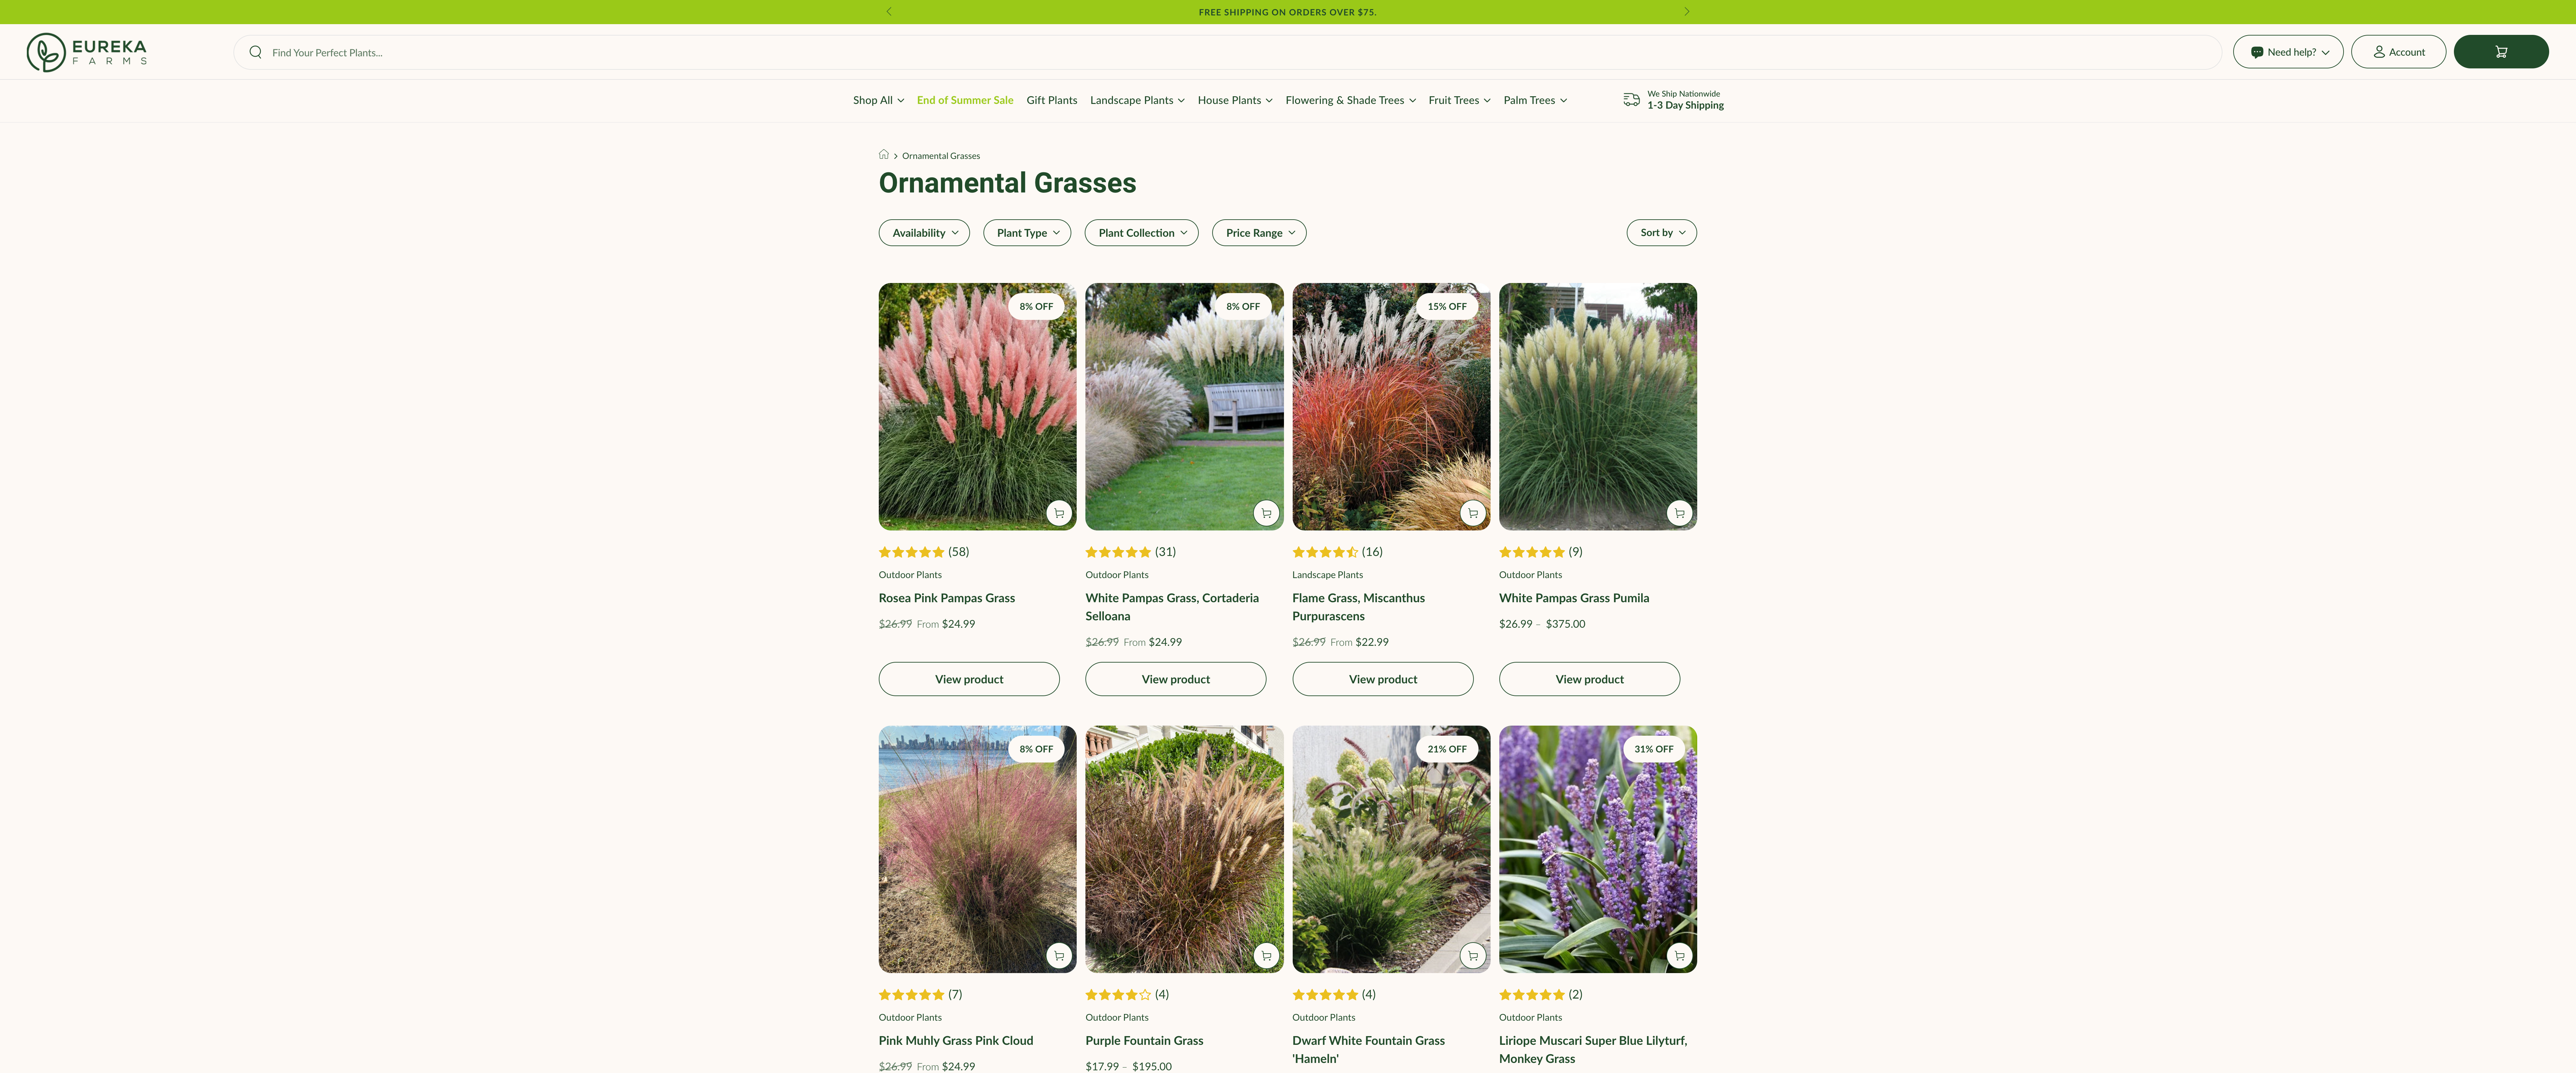
Task: Open the Availability filter dropdown
Action: (924, 233)
